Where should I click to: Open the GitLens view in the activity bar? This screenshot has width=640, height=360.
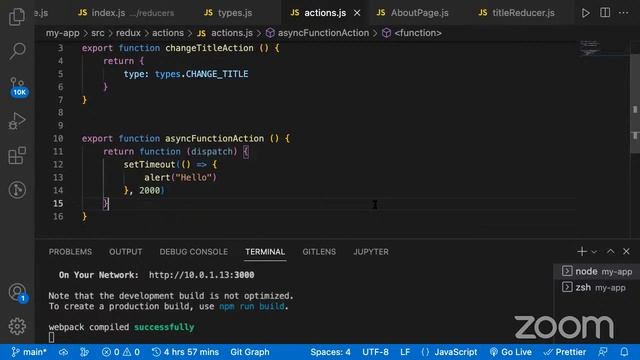coord(17,190)
